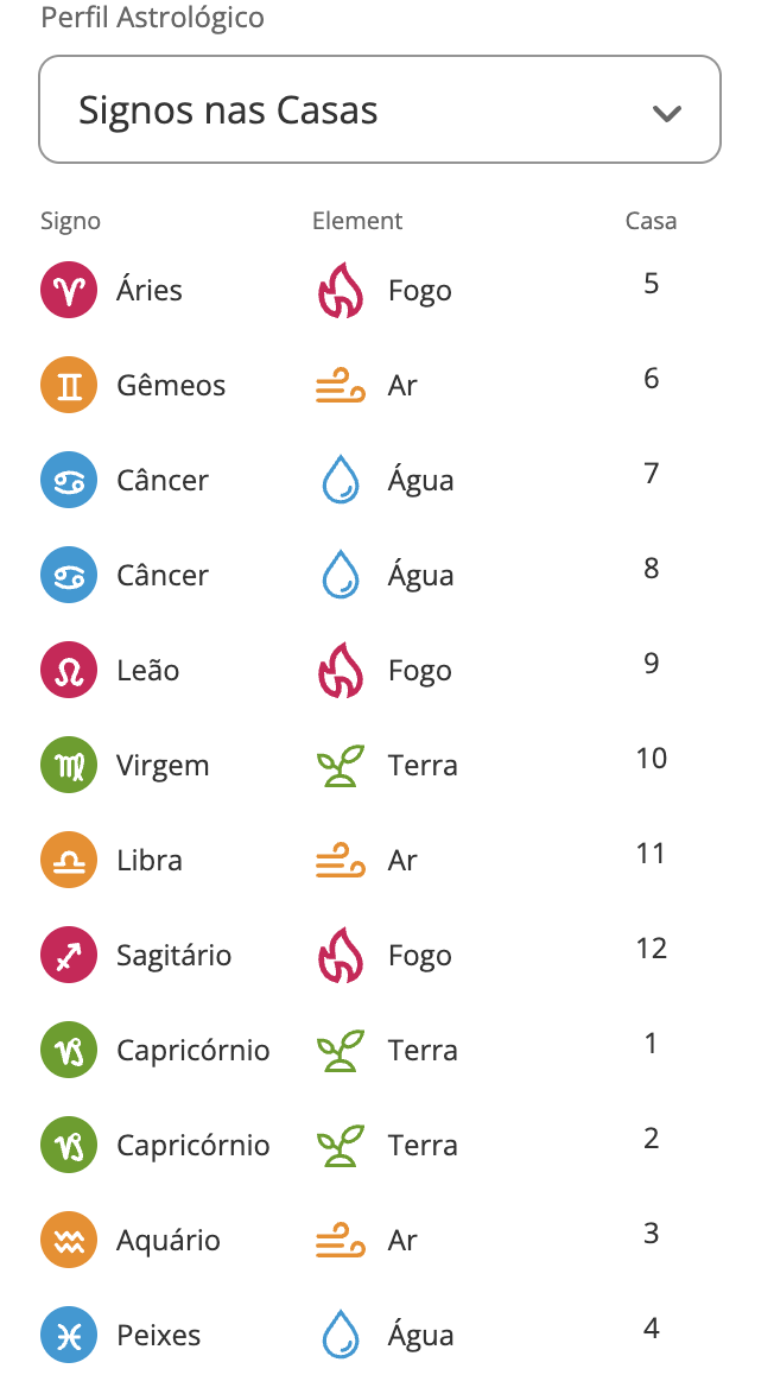Viewport: 774px width, 1375px height.
Task: Click the Áries zodiac sign icon
Action: tap(69, 291)
